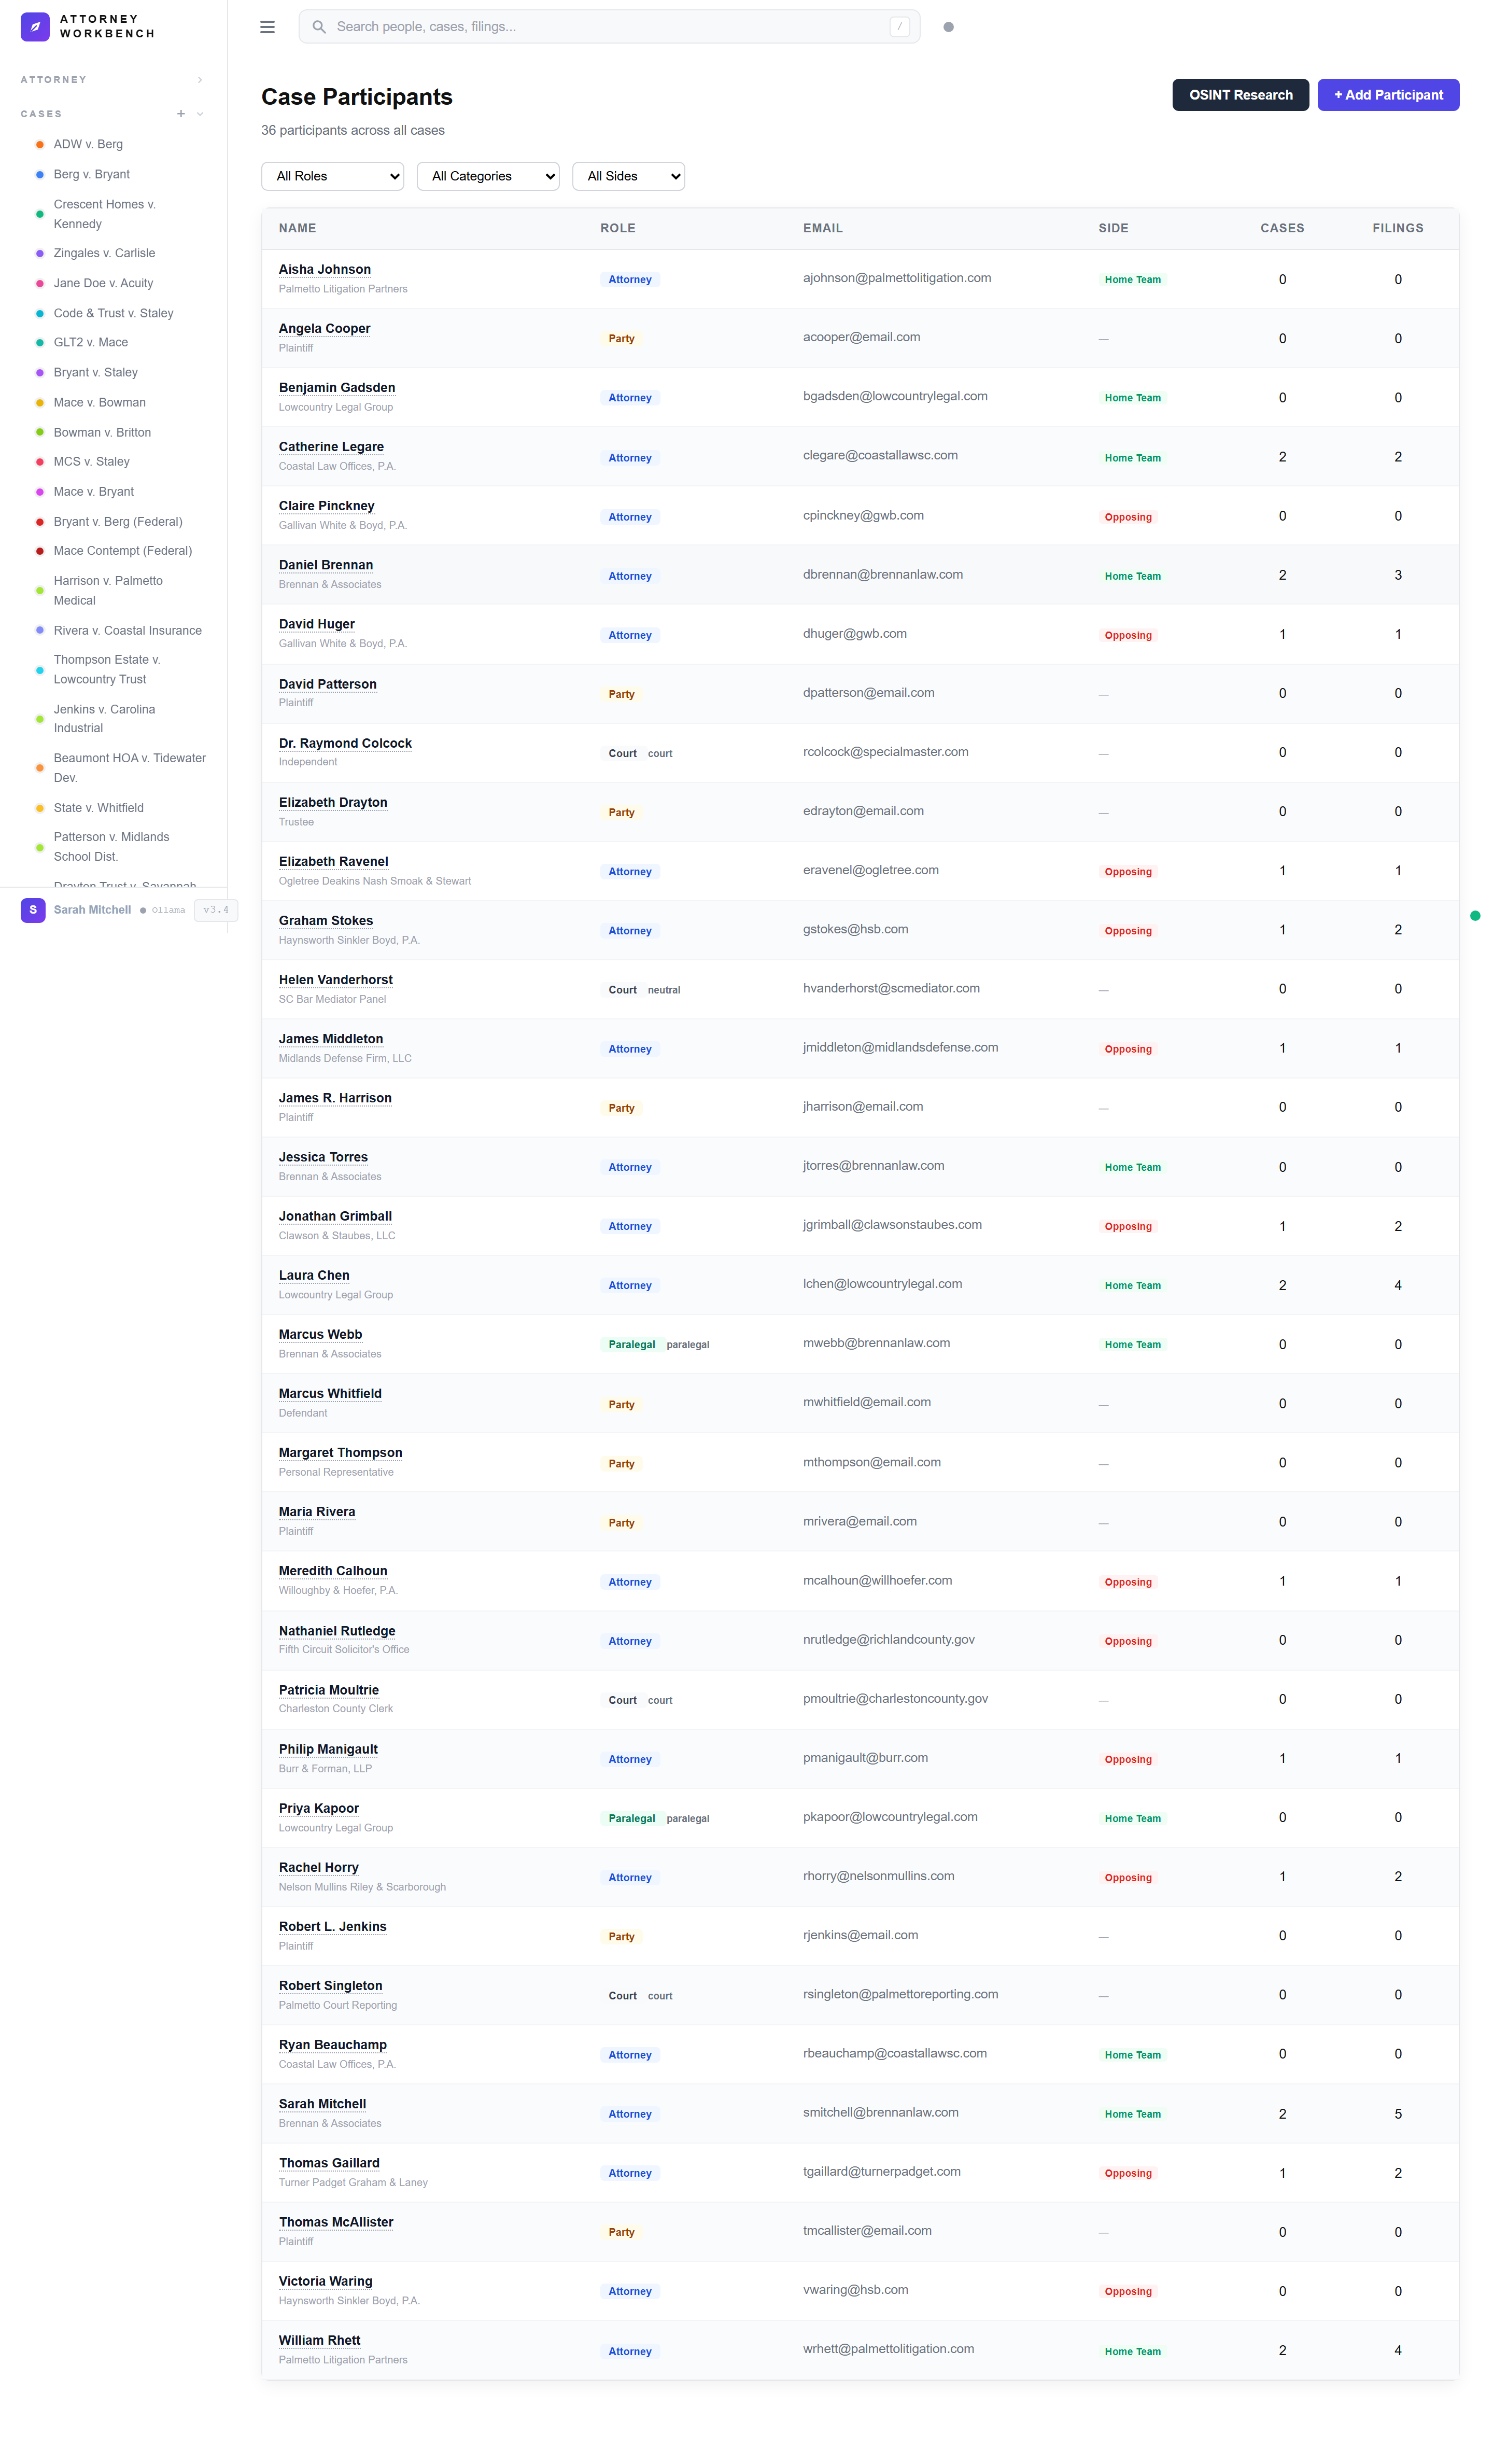
Task: Collapse the CASES list with its chevron
Action: pyautogui.click(x=200, y=113)
